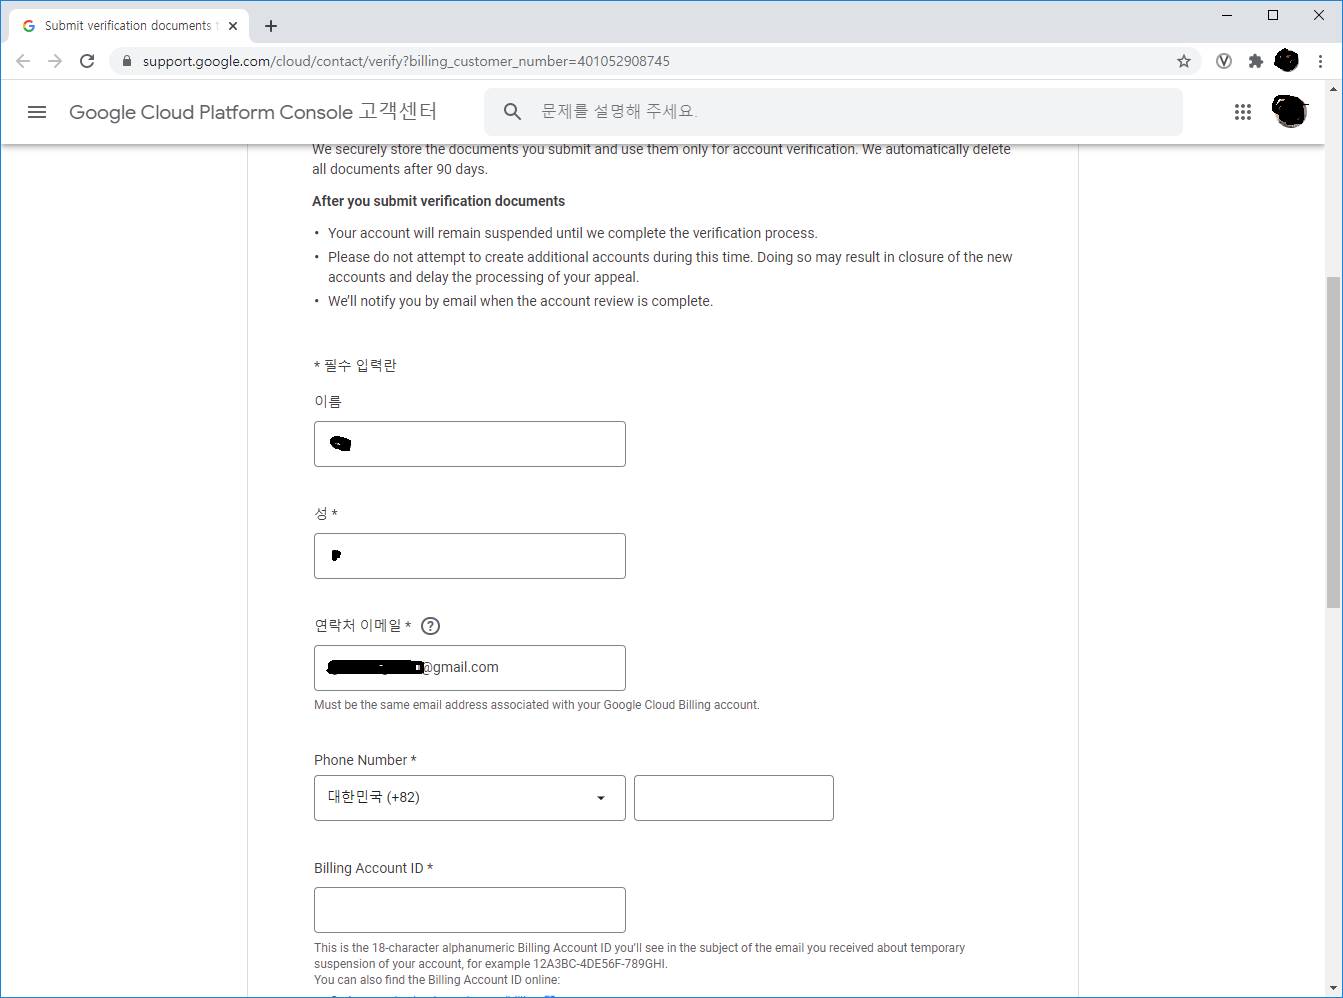The width and height of the screenshot is (1343, 998).
Task: Maximize the browser window
Action: point(1273,15)
